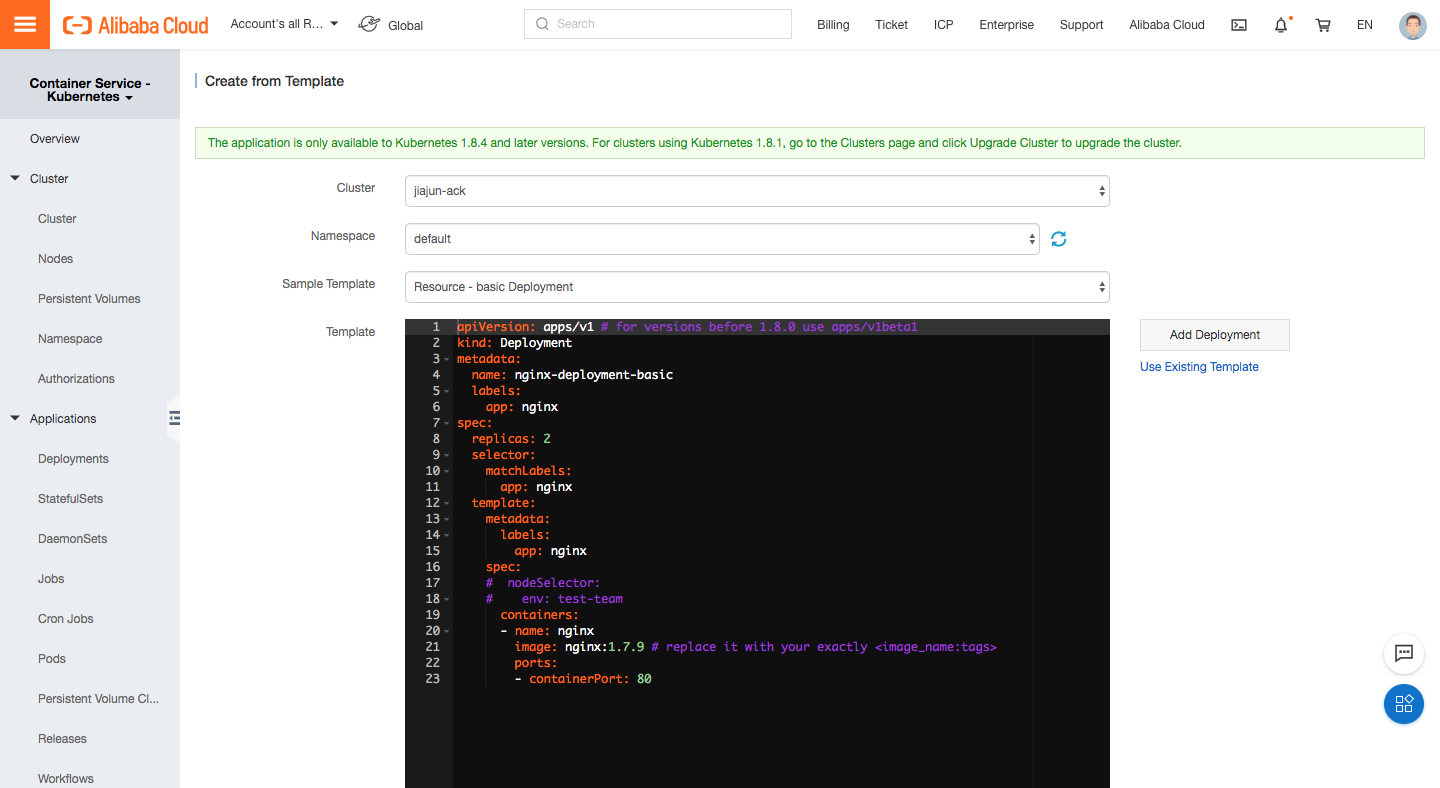The width and height of the screenshot is (1440, 788).
Task: Refresh the namespace list
Action: pyautogui.click(x=1059, y=239)
